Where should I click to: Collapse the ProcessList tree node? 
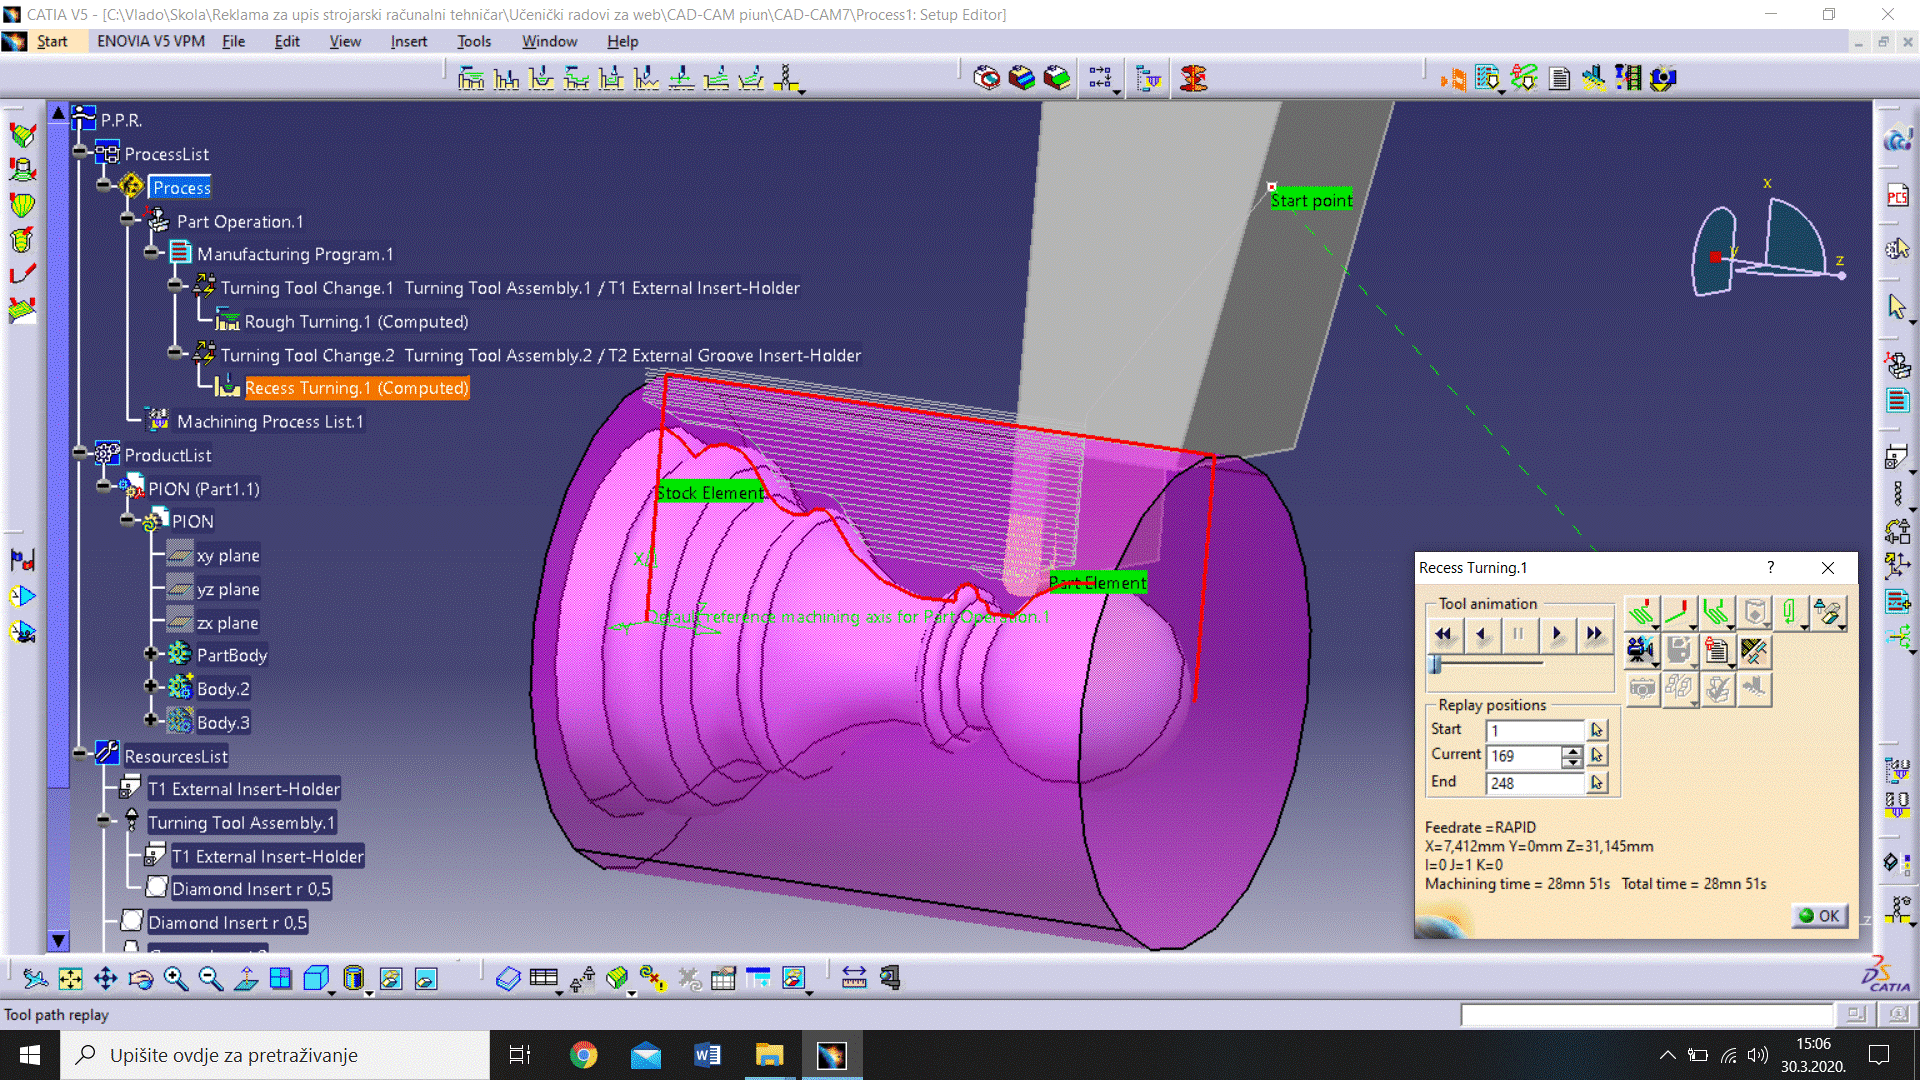pyautogui.click(x=80, y=152)
